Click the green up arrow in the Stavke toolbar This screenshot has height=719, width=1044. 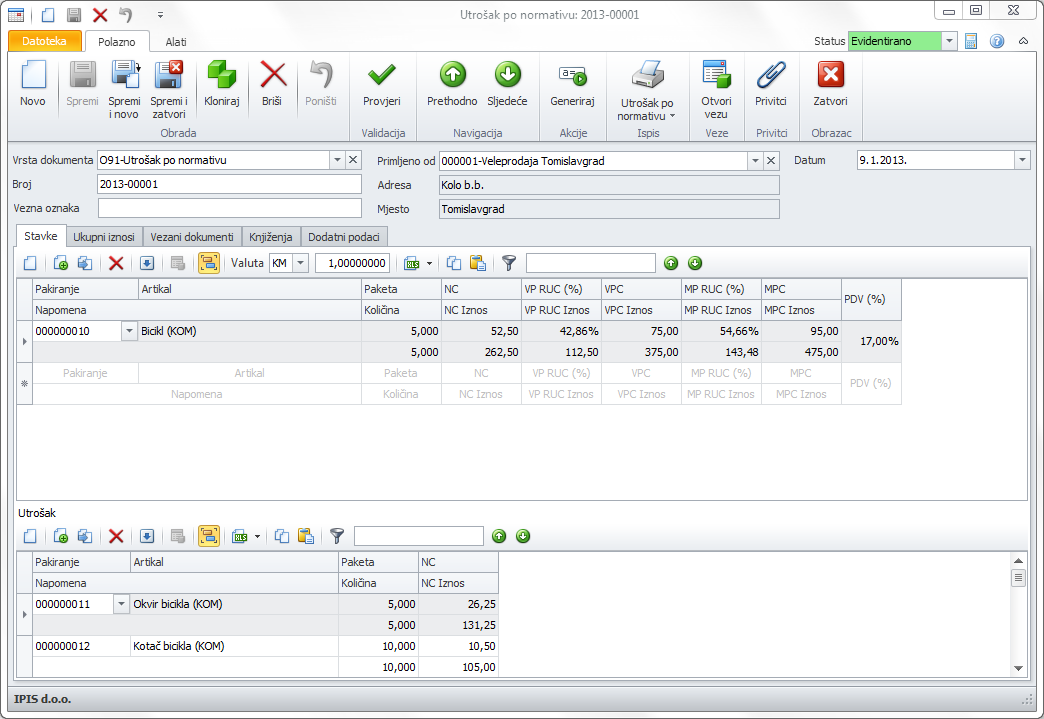tap(671, 263)
